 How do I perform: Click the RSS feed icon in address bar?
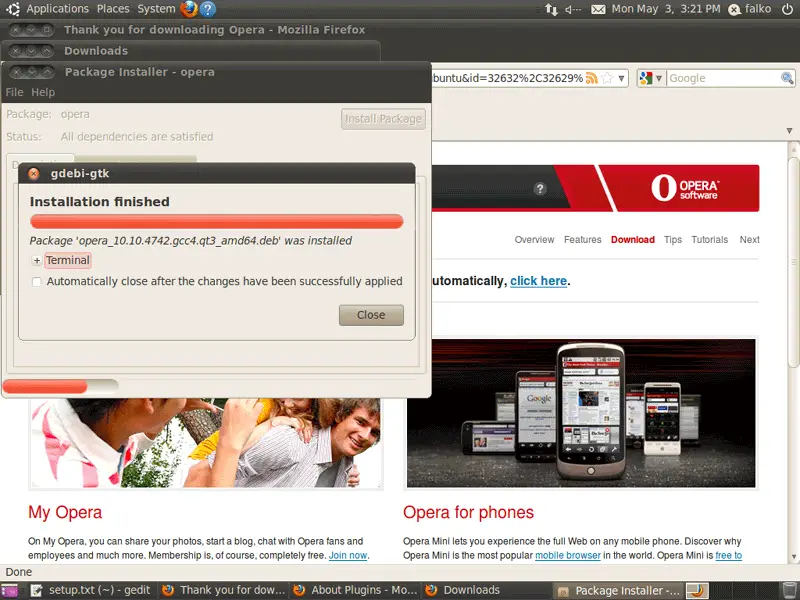(x=591, y=78)
